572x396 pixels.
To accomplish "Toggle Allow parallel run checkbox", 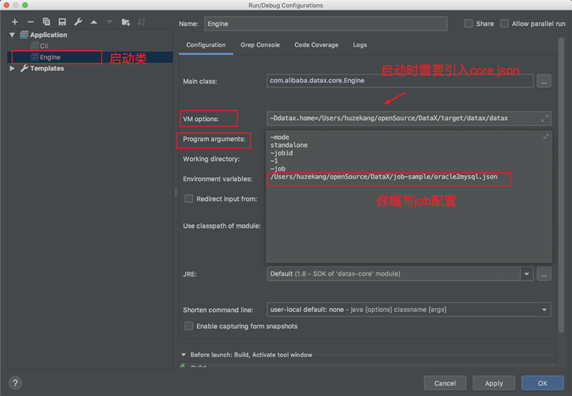I will point(504,24).
